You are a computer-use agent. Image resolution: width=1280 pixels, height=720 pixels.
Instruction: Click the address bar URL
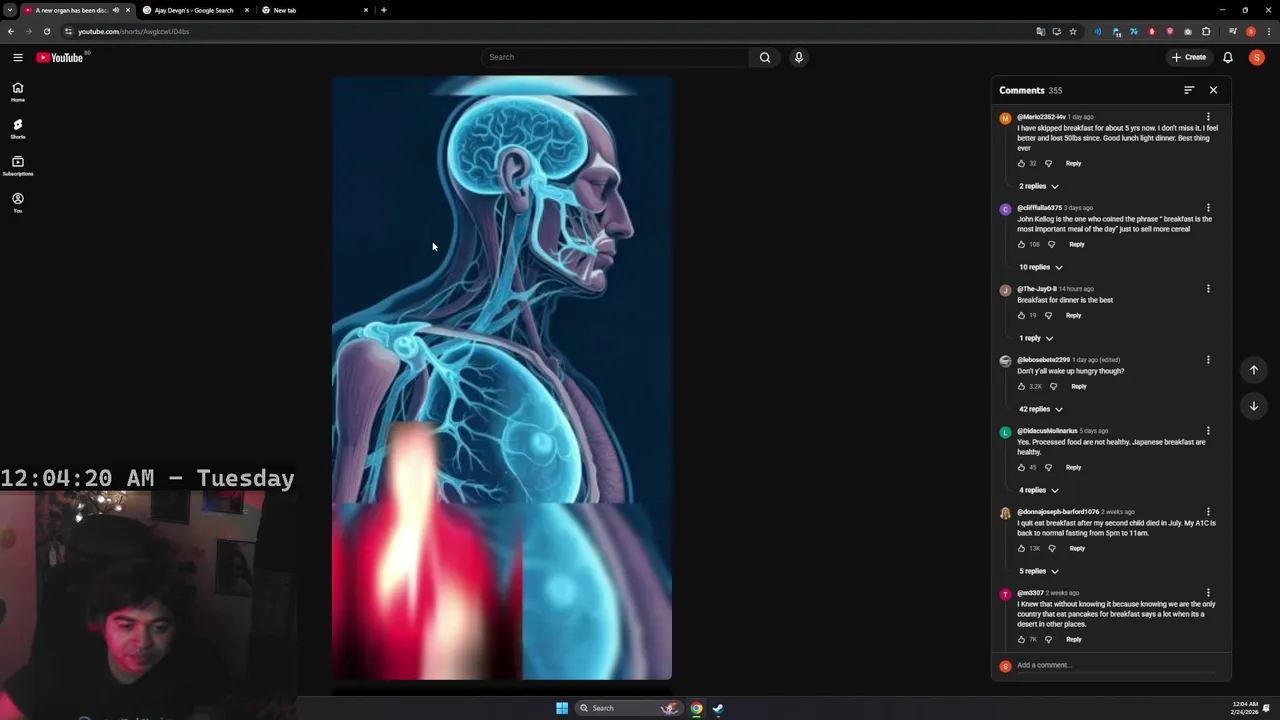[134, 31]
